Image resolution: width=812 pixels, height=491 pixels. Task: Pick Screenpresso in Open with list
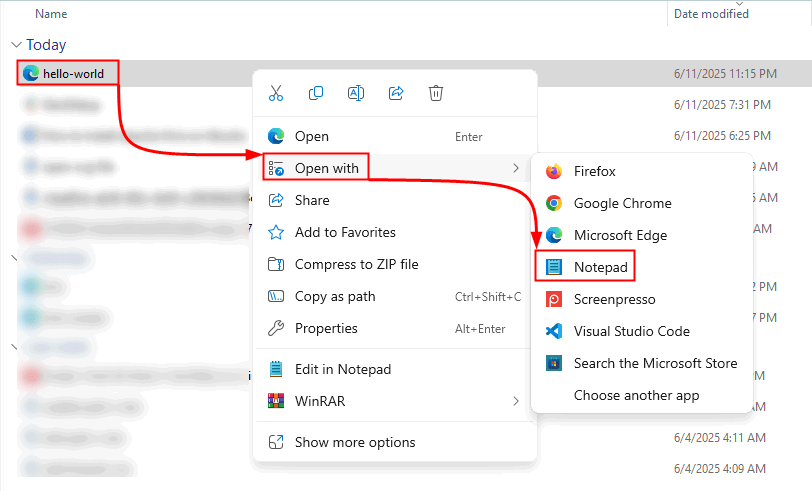(x=614, y=299)
